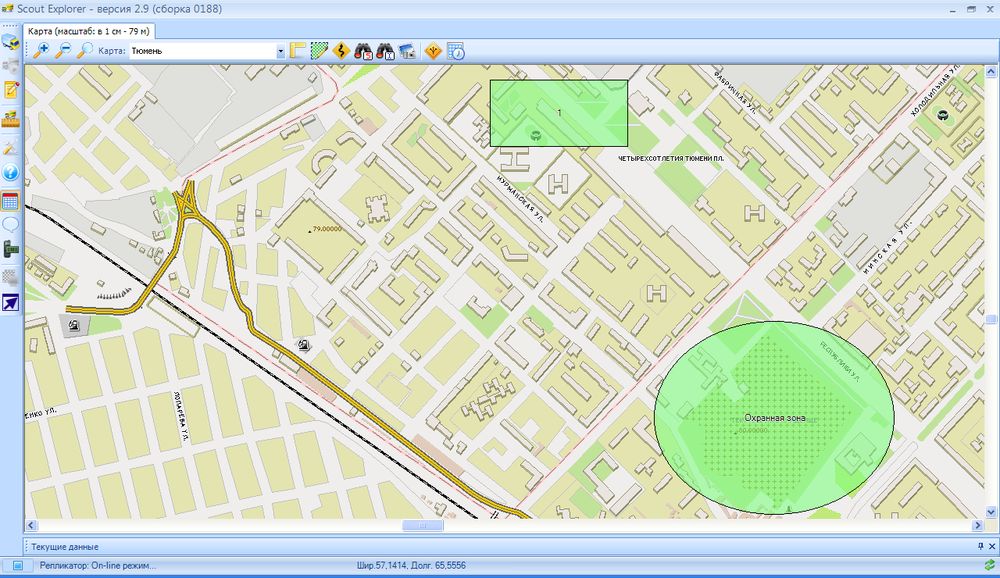Screen dimensions: 1000x578
Task: Click the zoom out magnifier tool
Action: tap(63, 51)
